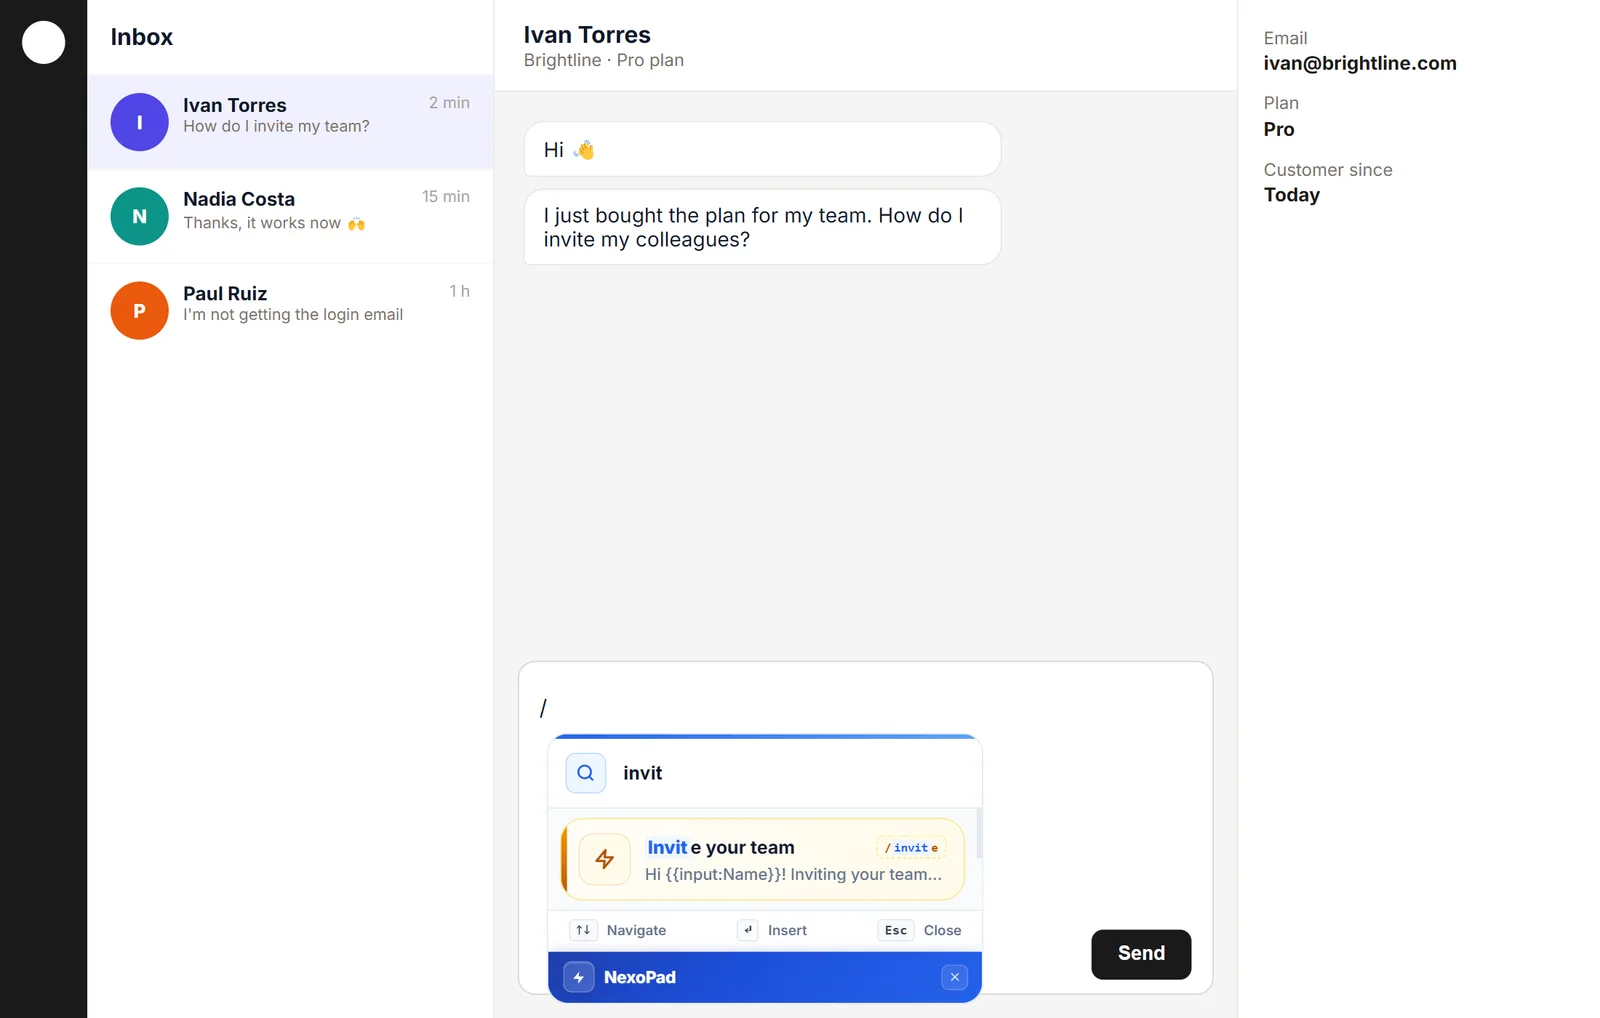Click the Inbox heading
The height and width of the screenshot is (1018, 1600).
(x=142, y=37)
